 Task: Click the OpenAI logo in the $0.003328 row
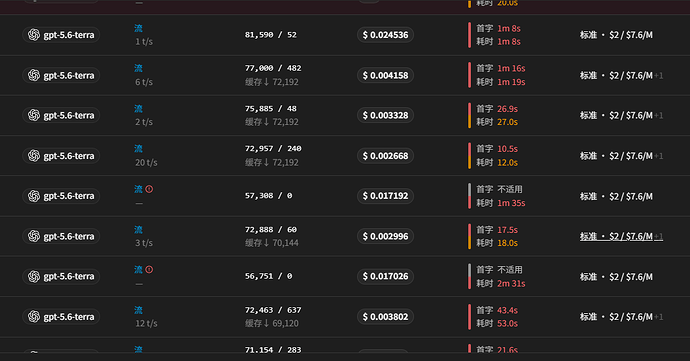pyautogui.click(x=34, y=115)
